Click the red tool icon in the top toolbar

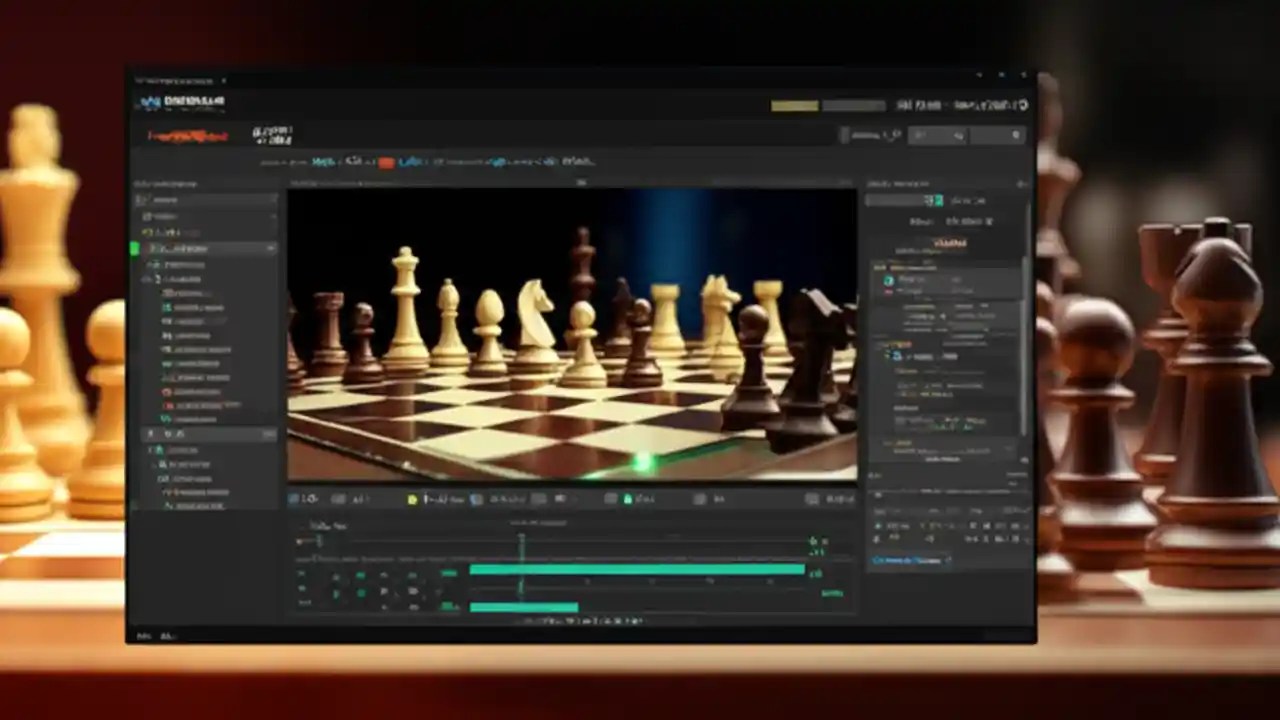pyautogui.click(x=387, y=161)
